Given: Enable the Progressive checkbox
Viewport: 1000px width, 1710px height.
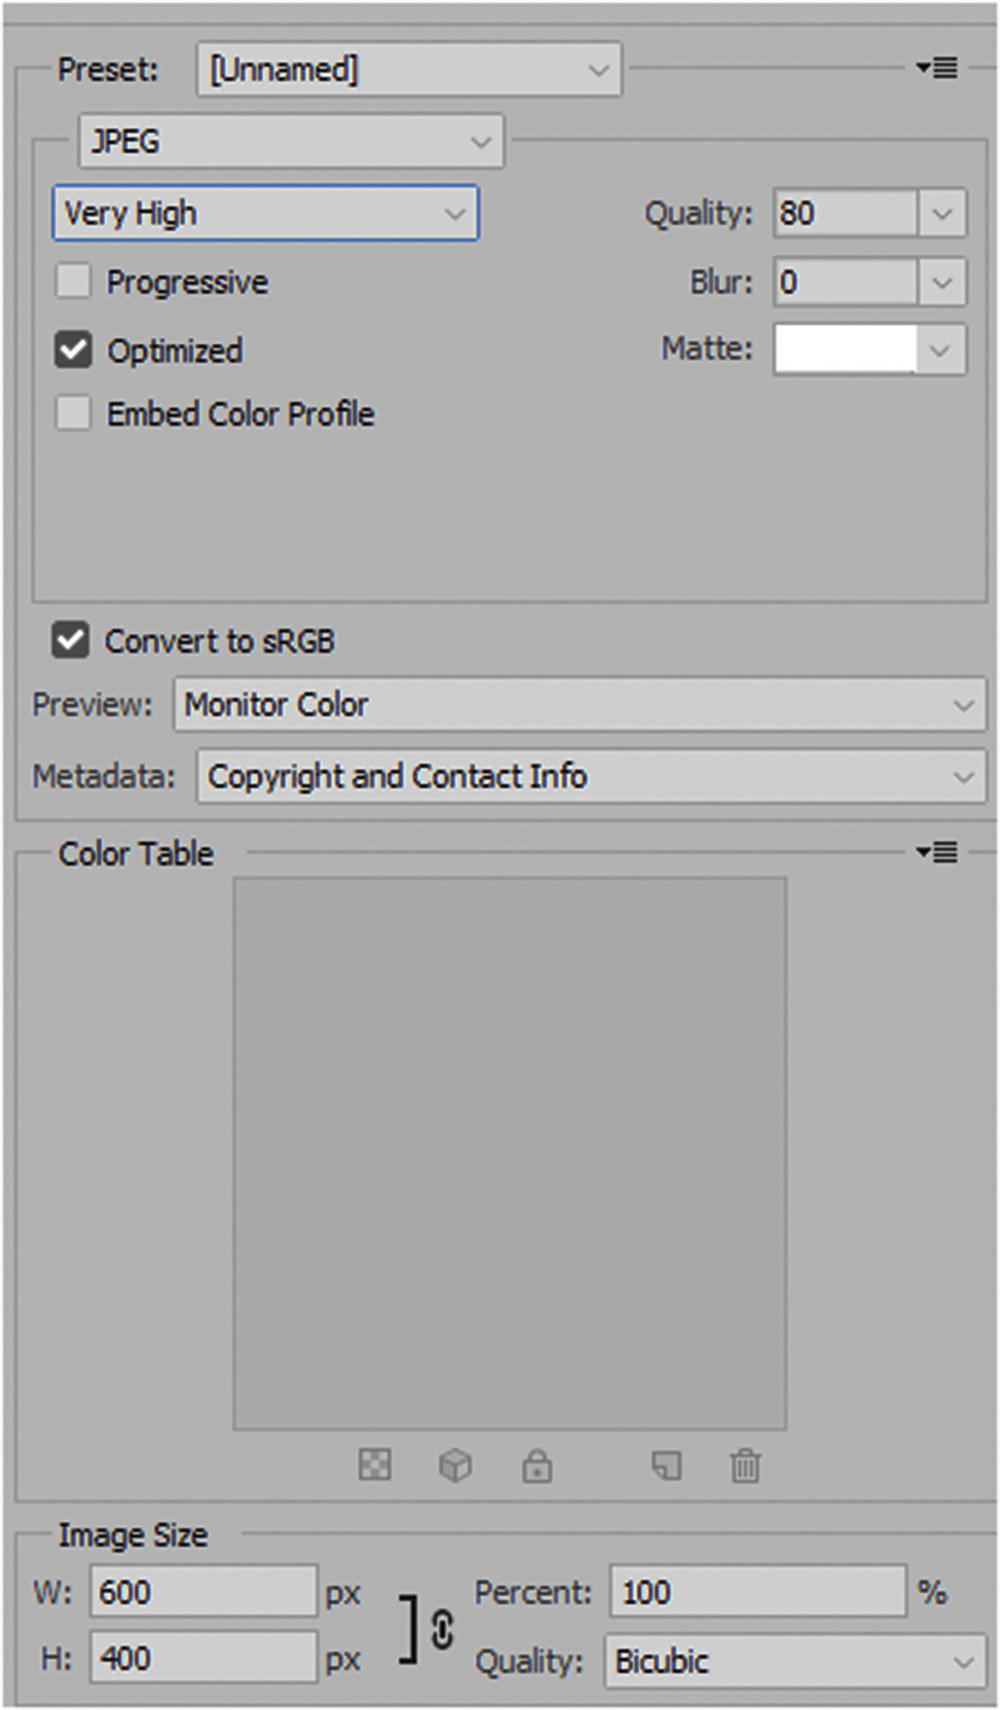Looking at the screenshot, I should pos(72,282).
